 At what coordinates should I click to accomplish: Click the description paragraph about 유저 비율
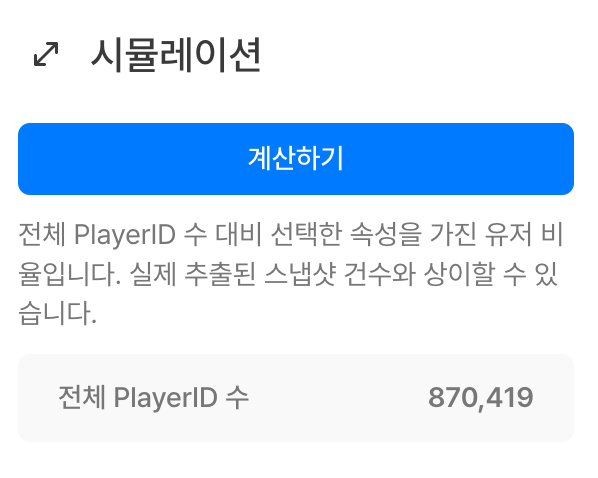tap(291, 274)
